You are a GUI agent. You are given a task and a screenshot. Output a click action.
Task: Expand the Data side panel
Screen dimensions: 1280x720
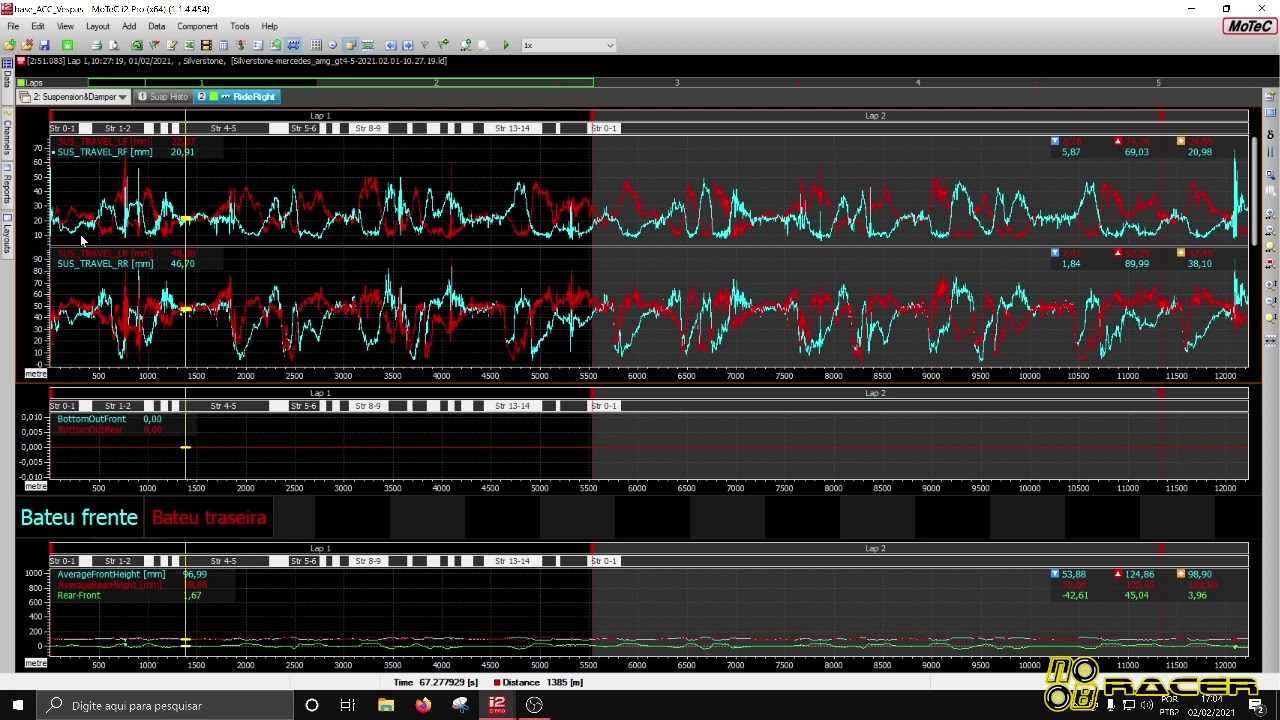click(7, 78)
